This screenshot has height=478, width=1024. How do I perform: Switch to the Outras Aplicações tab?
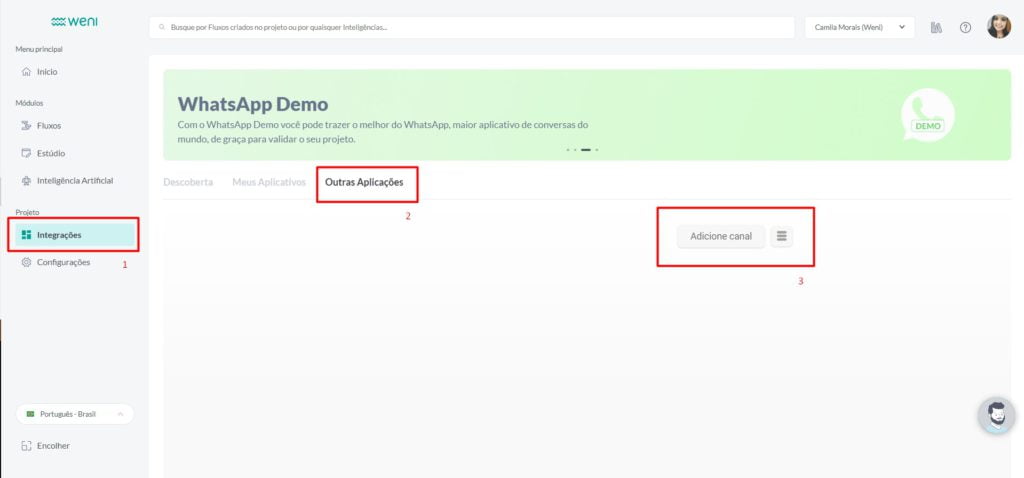point(364,182)
